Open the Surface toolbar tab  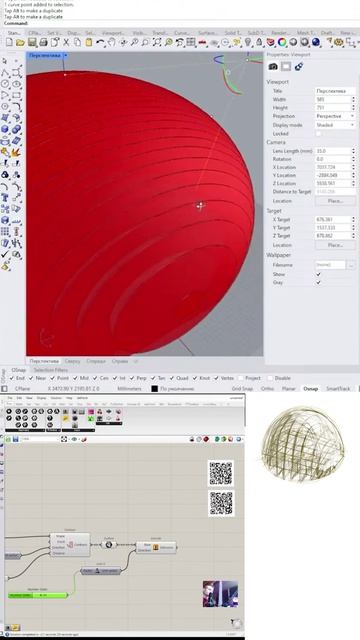(x=208, y=33)
